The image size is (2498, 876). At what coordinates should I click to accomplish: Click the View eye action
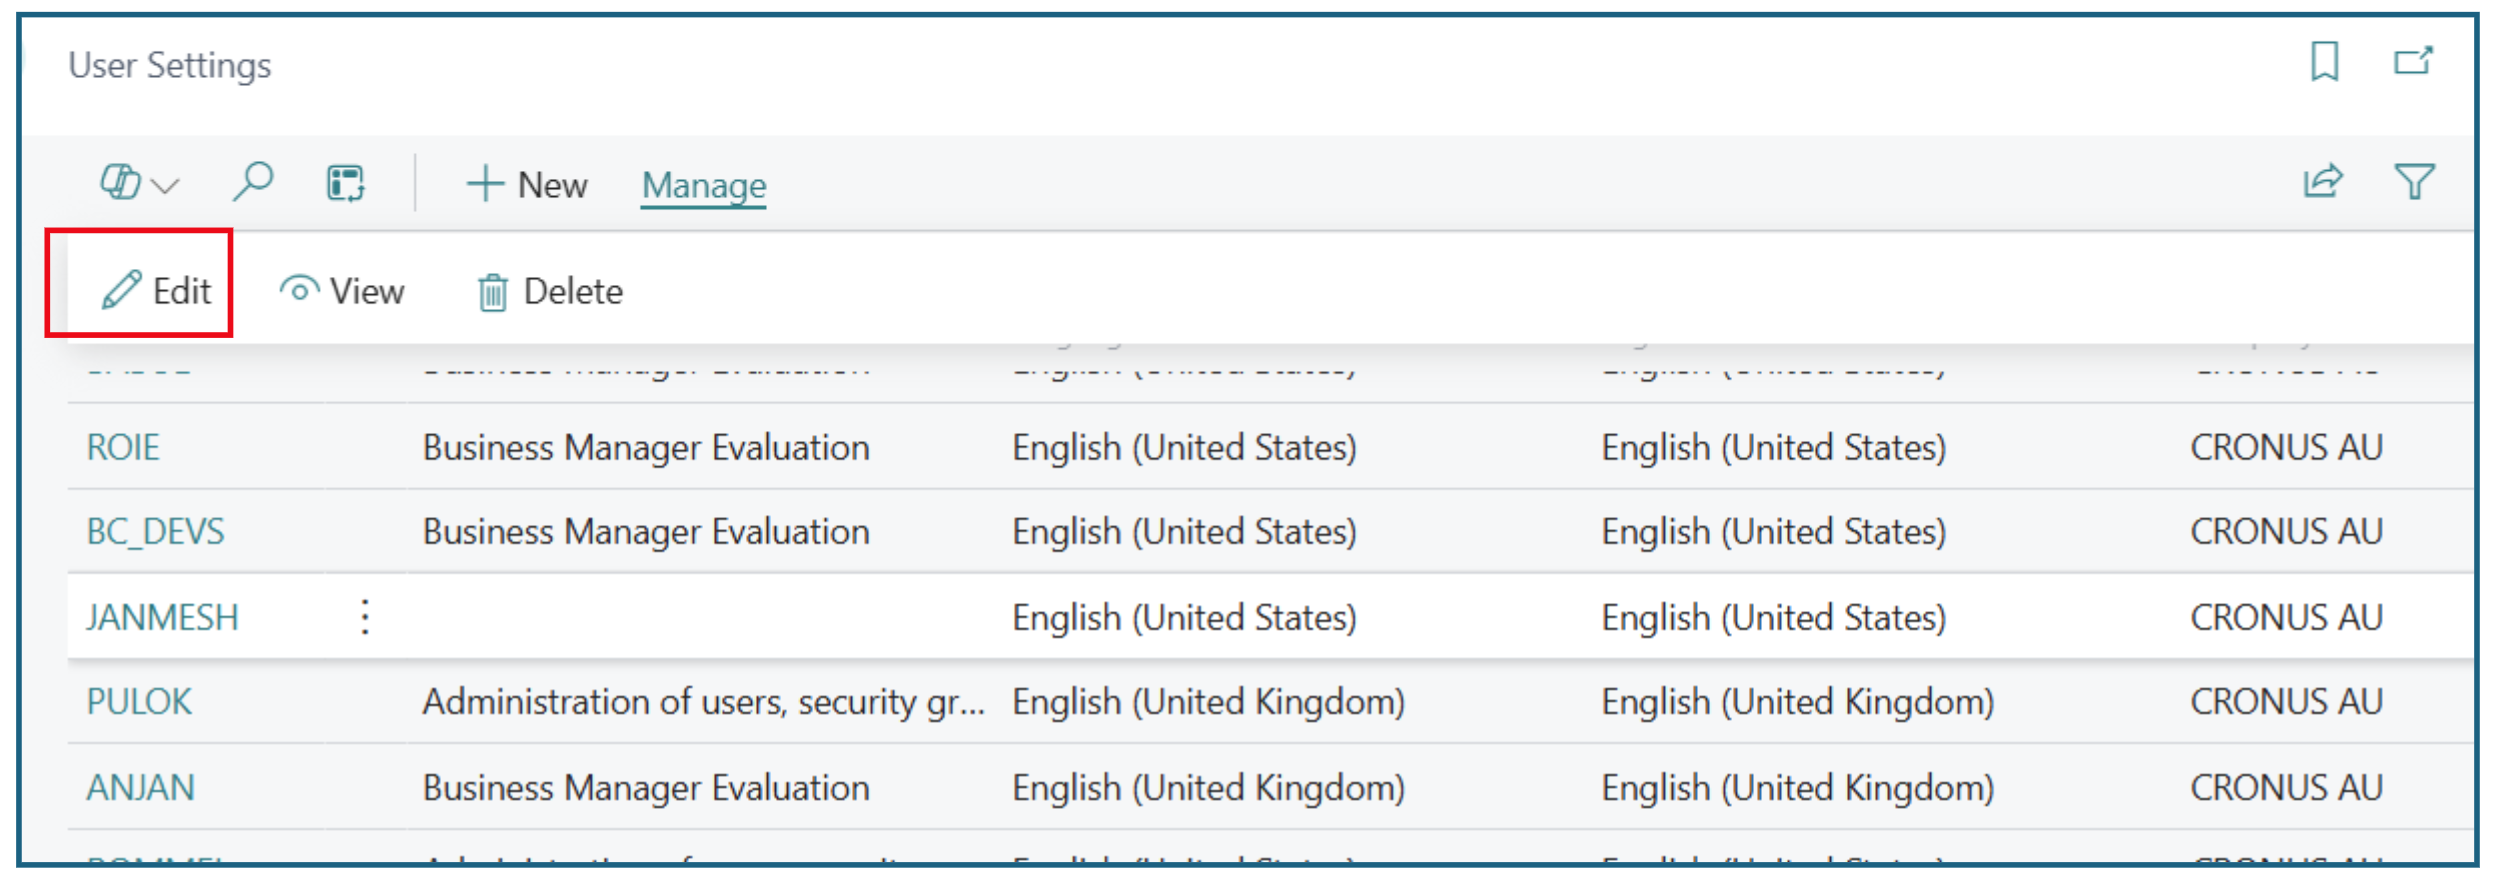(x=342, y=291)
